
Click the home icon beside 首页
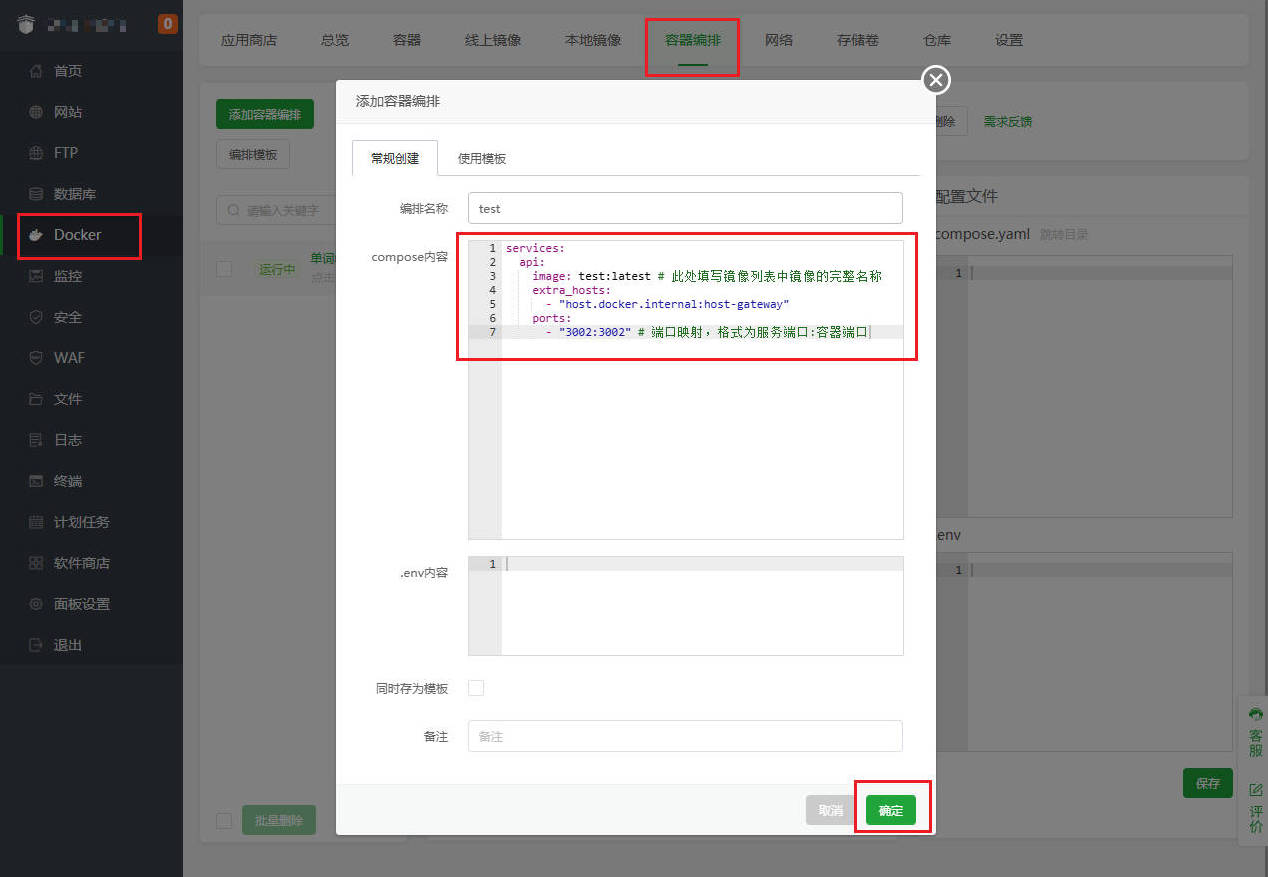point(36,71)
